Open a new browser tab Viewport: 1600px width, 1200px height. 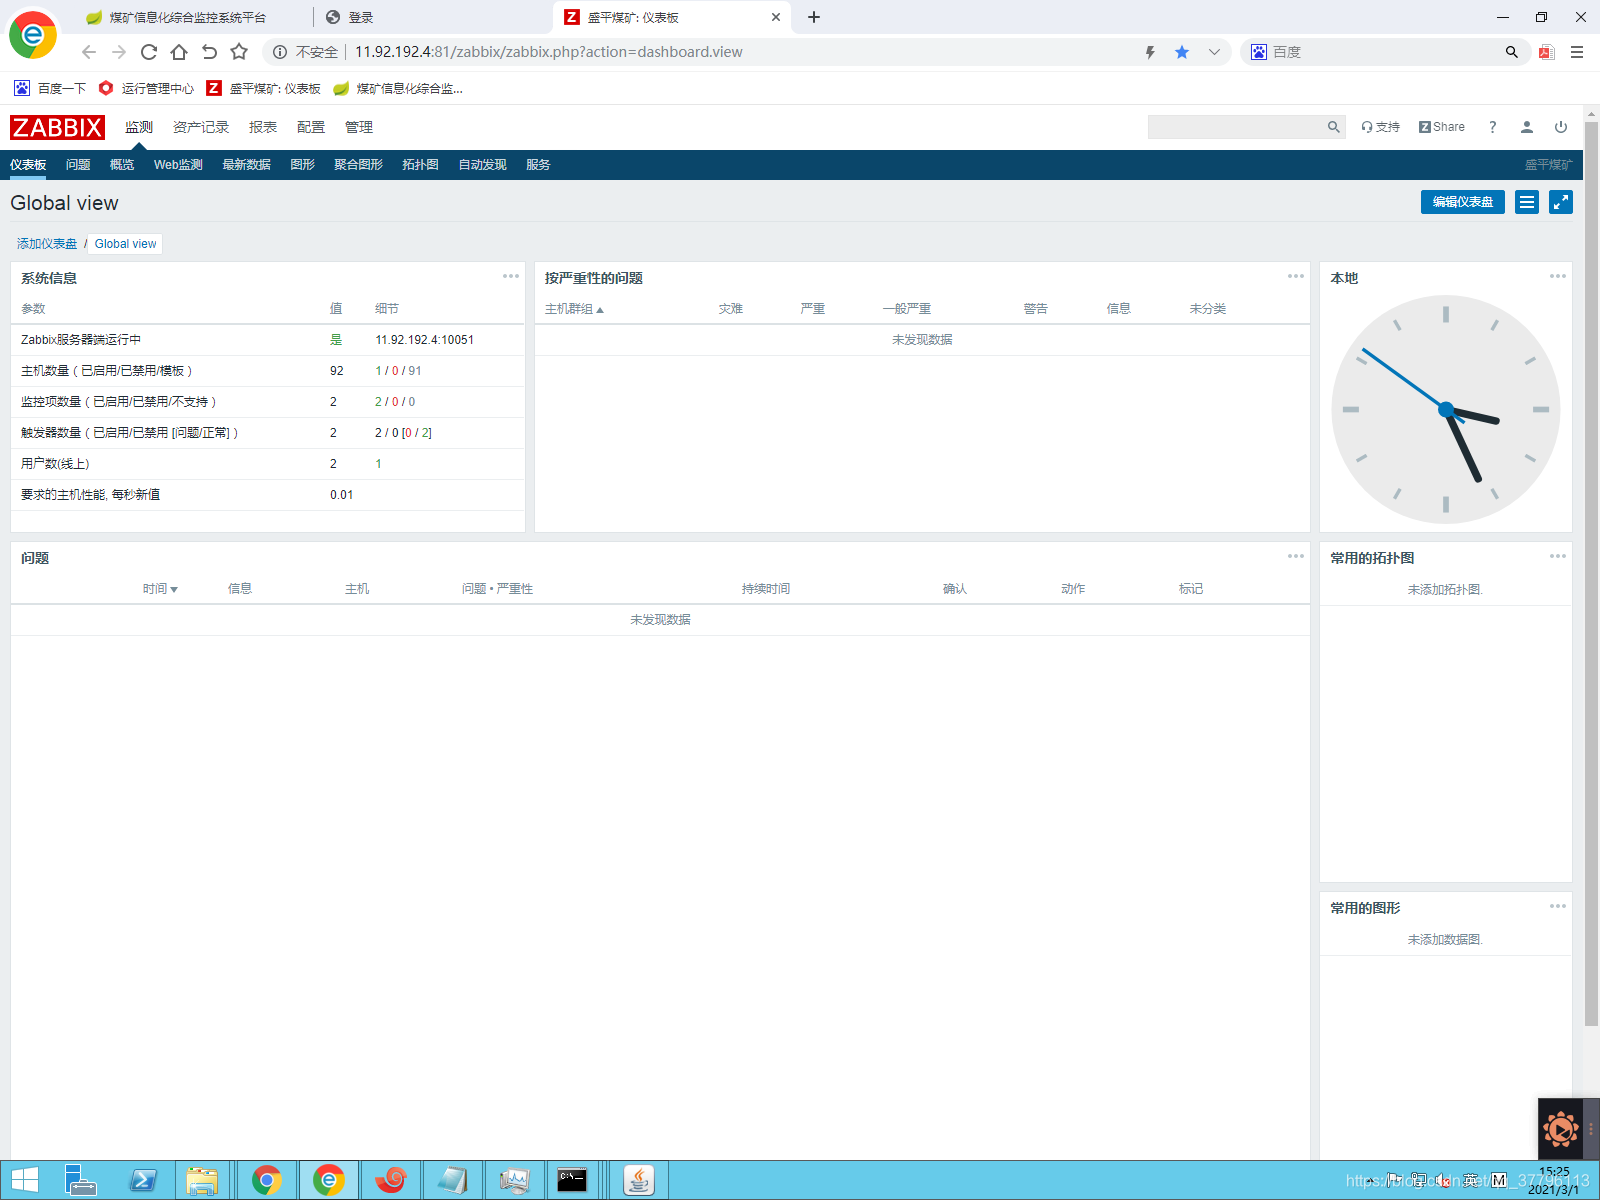[814, 17]
